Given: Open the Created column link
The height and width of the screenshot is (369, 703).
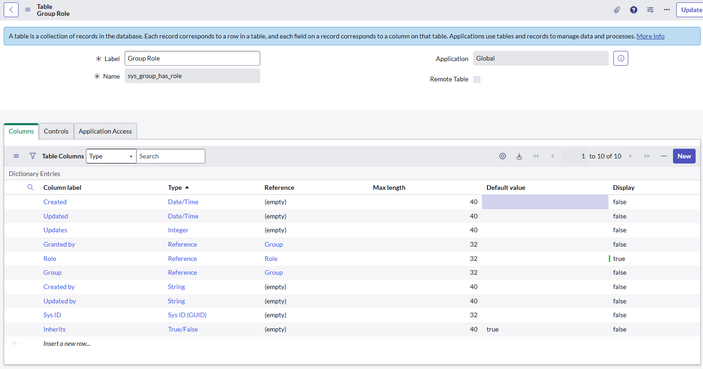Looking at the screenshot, I should click(55, 202).
